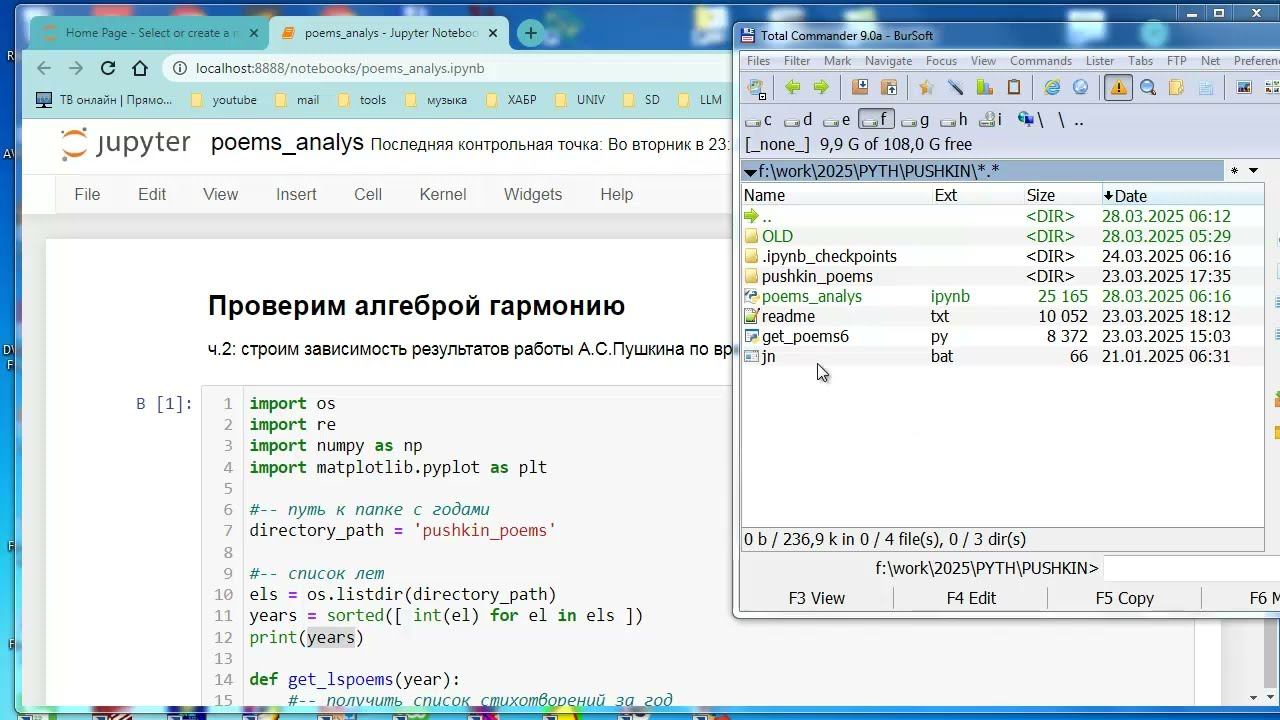
Task: Open the network neighborhood drive icon
Action: click(1030, 120)
